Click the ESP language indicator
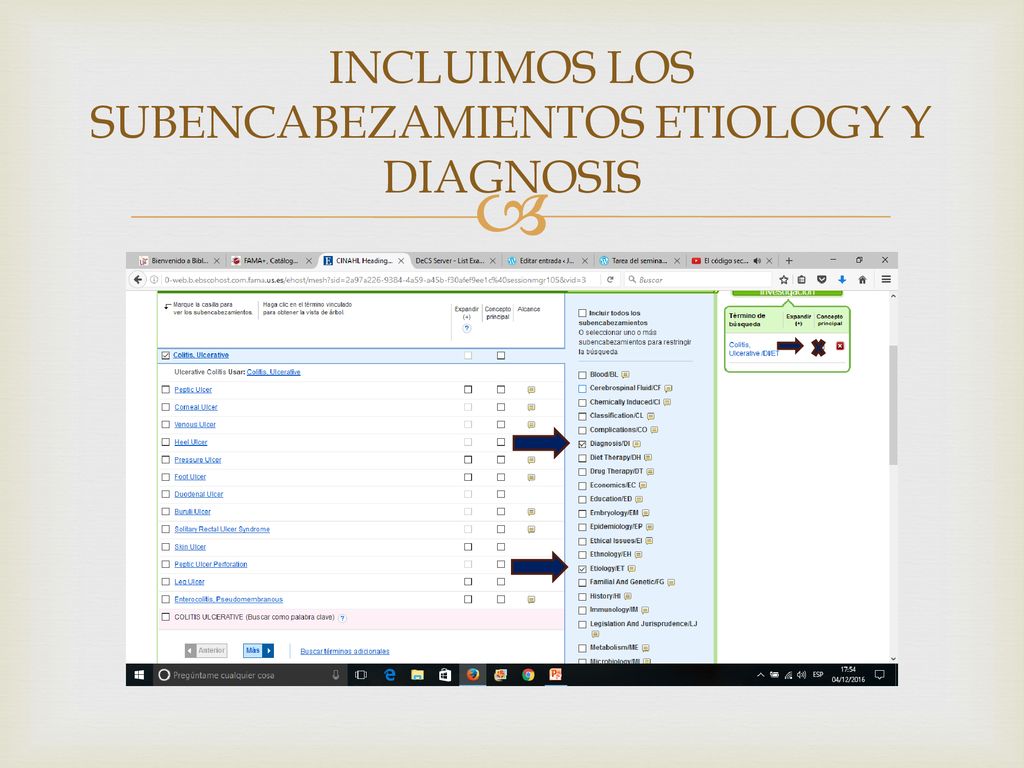The image size is (1024, 768). point(818,675)
